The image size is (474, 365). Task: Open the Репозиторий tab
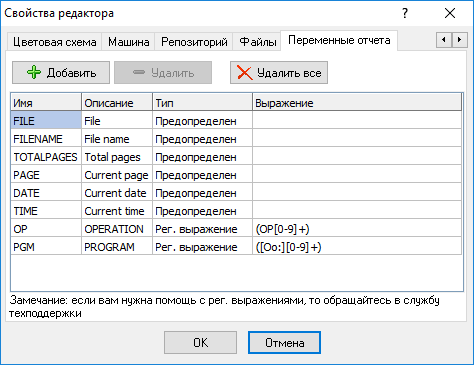click(x=194, y=42)
